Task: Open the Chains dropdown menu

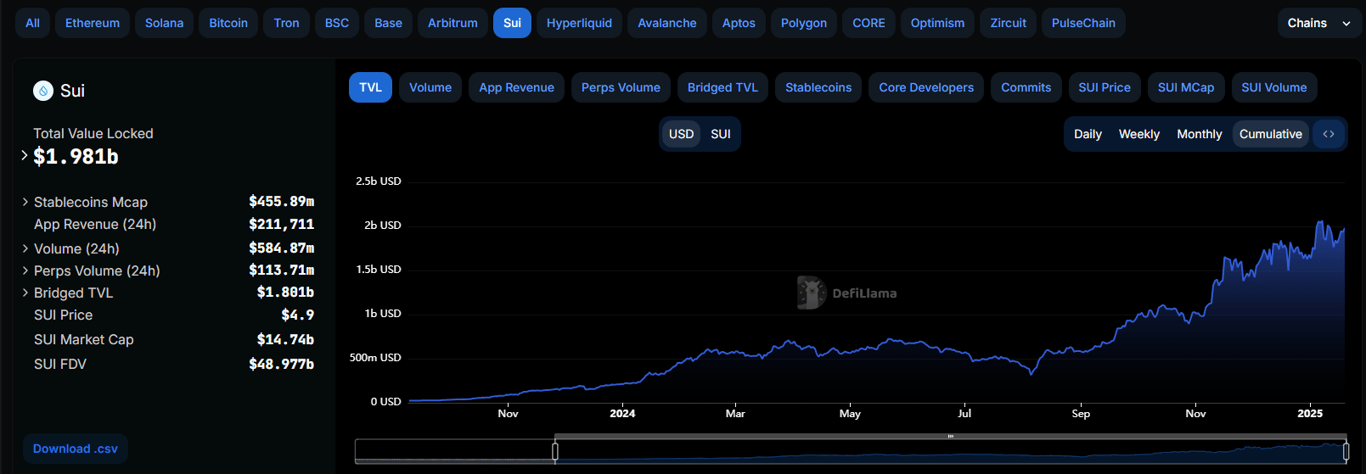Action: point(1319,23)
